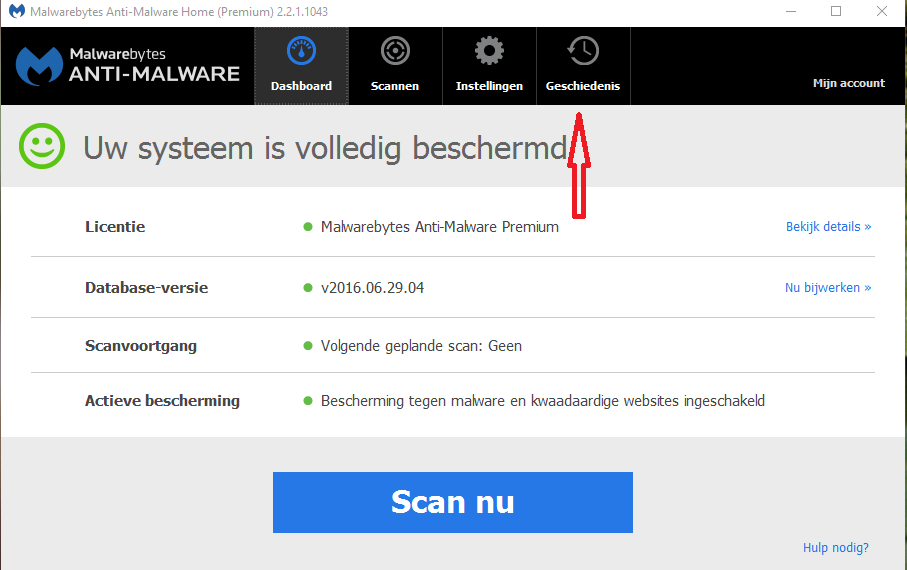Open the Dashboard gauge icon
Screen dimensions: 907x570
[301, 51]
